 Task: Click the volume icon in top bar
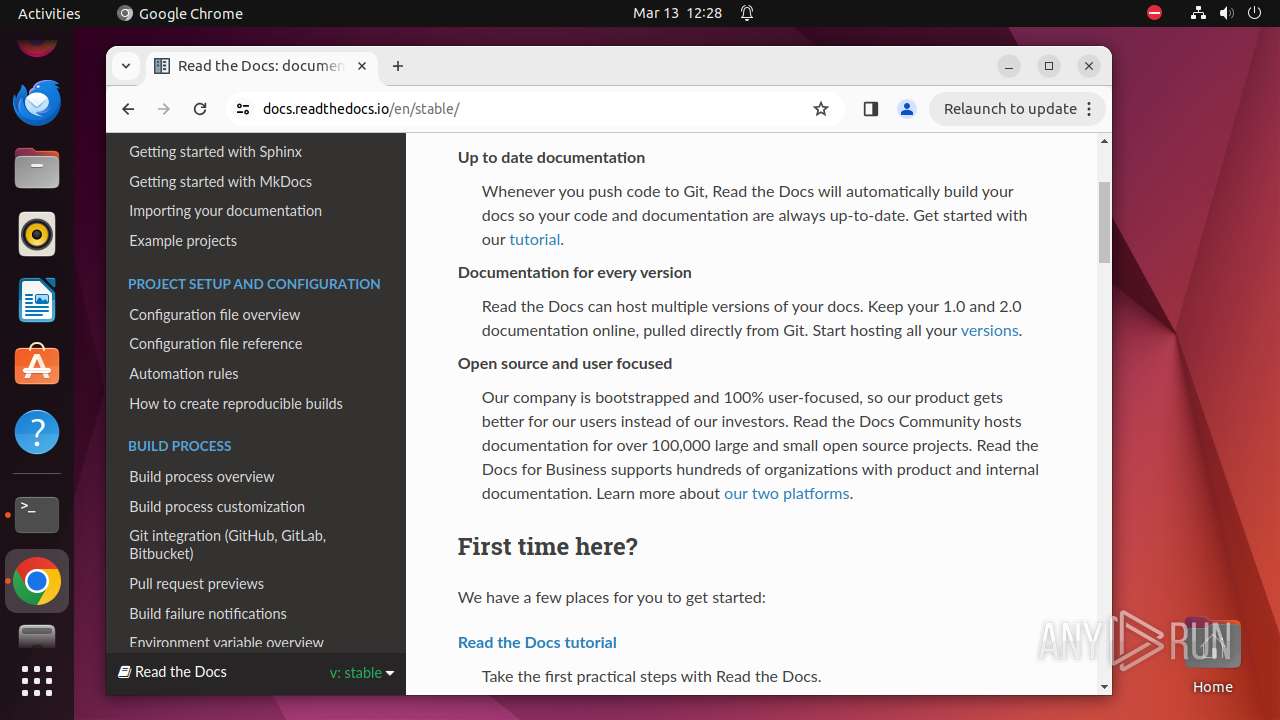pos(1225,13)
